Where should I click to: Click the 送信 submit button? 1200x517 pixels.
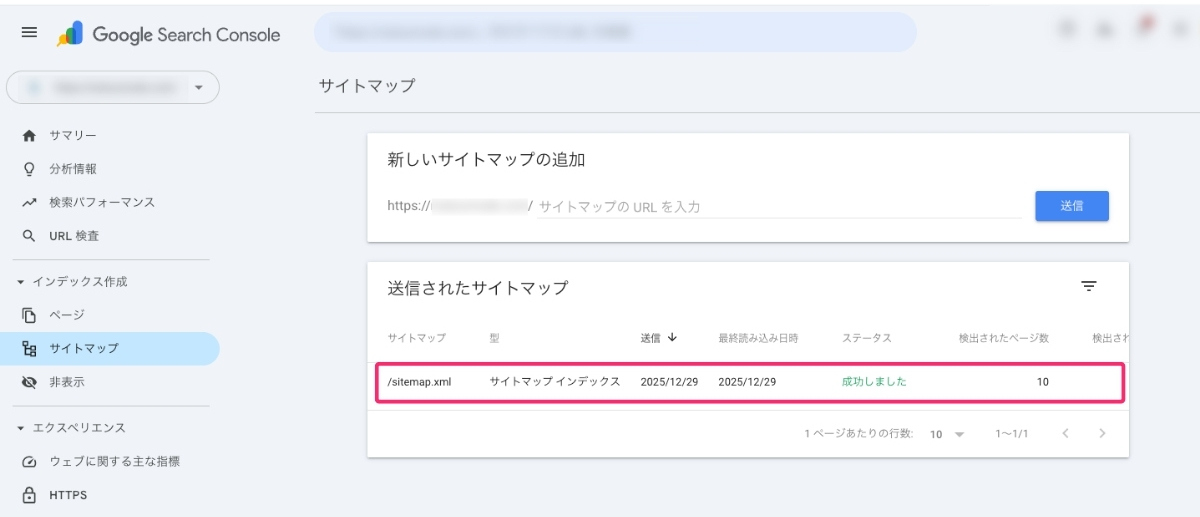coord(1072,206)
